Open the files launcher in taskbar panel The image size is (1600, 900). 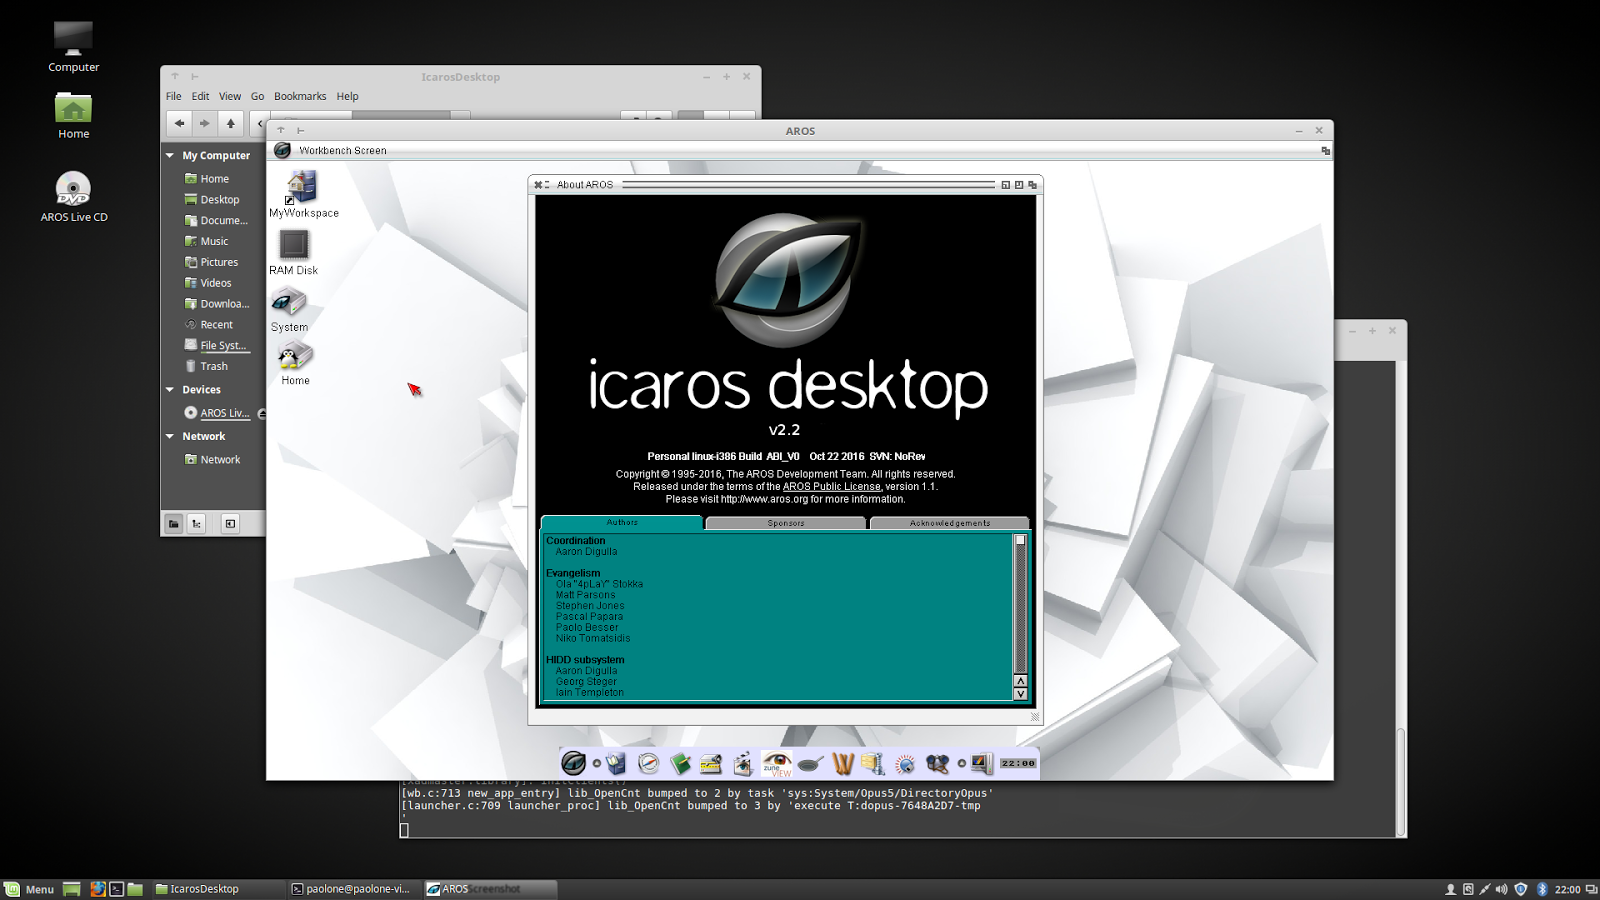point(135,889)
